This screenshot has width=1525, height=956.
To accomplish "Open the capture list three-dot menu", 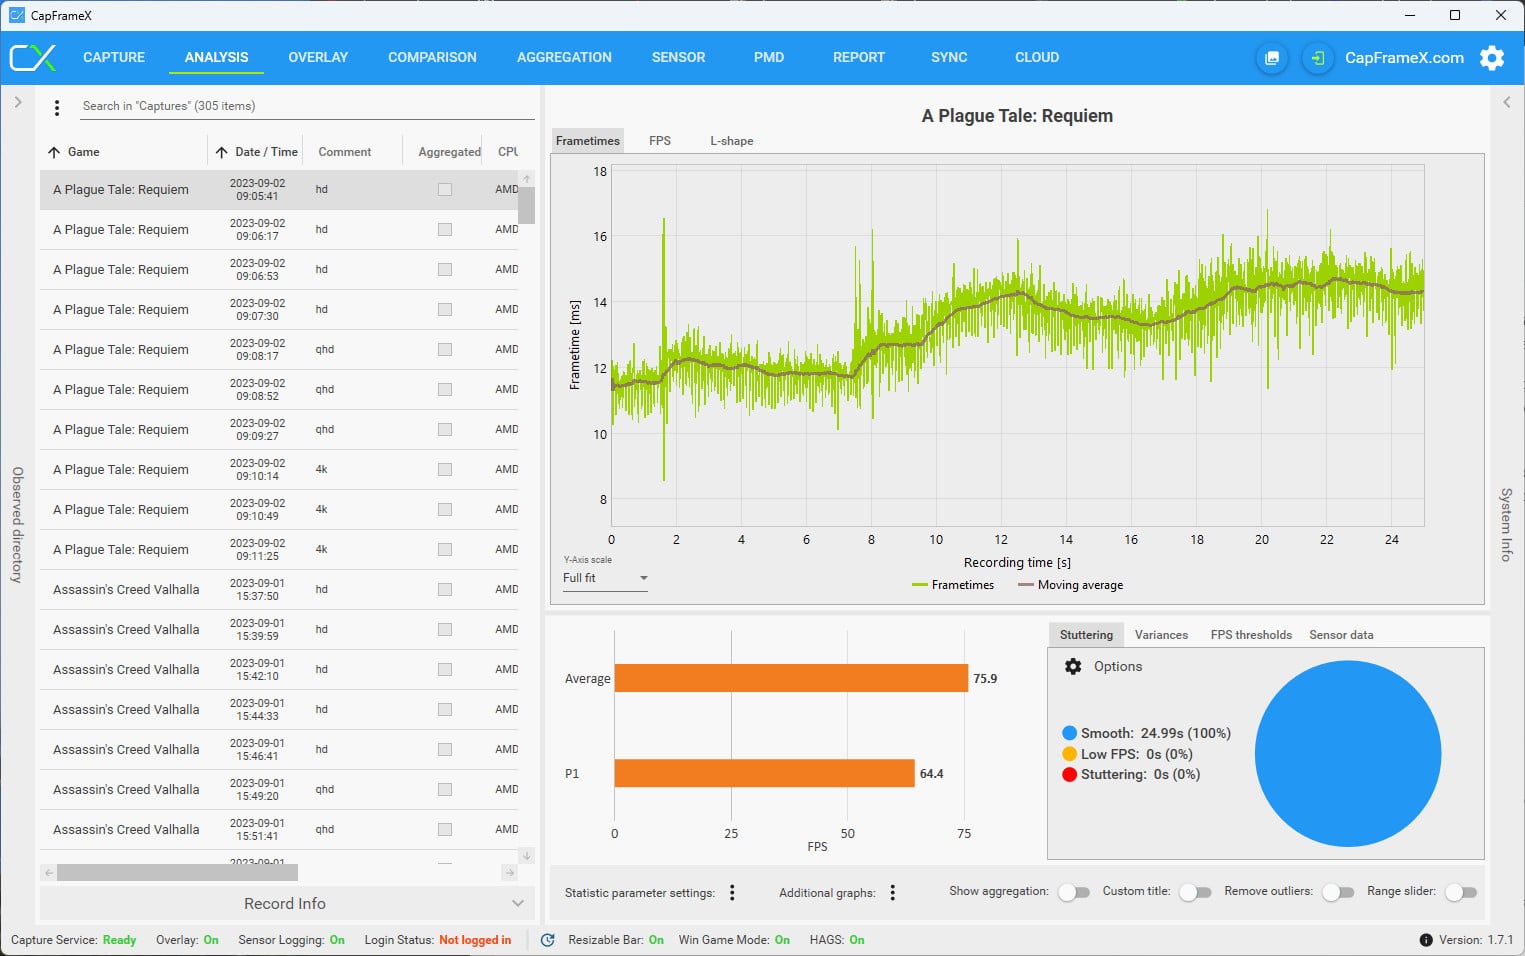I will tap(57, 107).
